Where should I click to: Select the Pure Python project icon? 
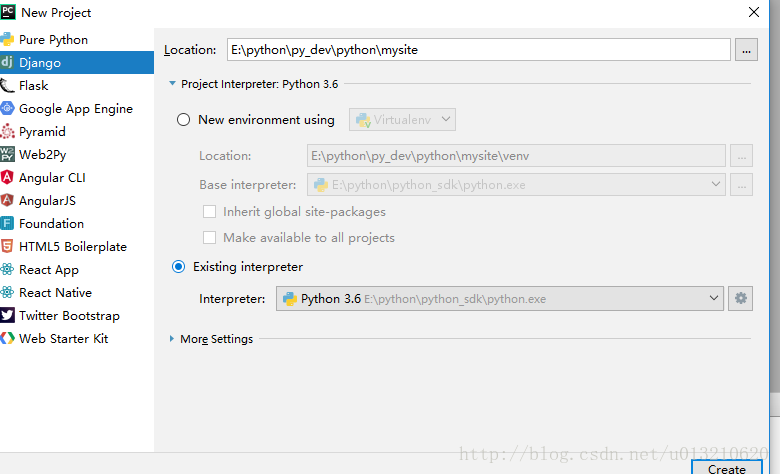tap(7, 39)
